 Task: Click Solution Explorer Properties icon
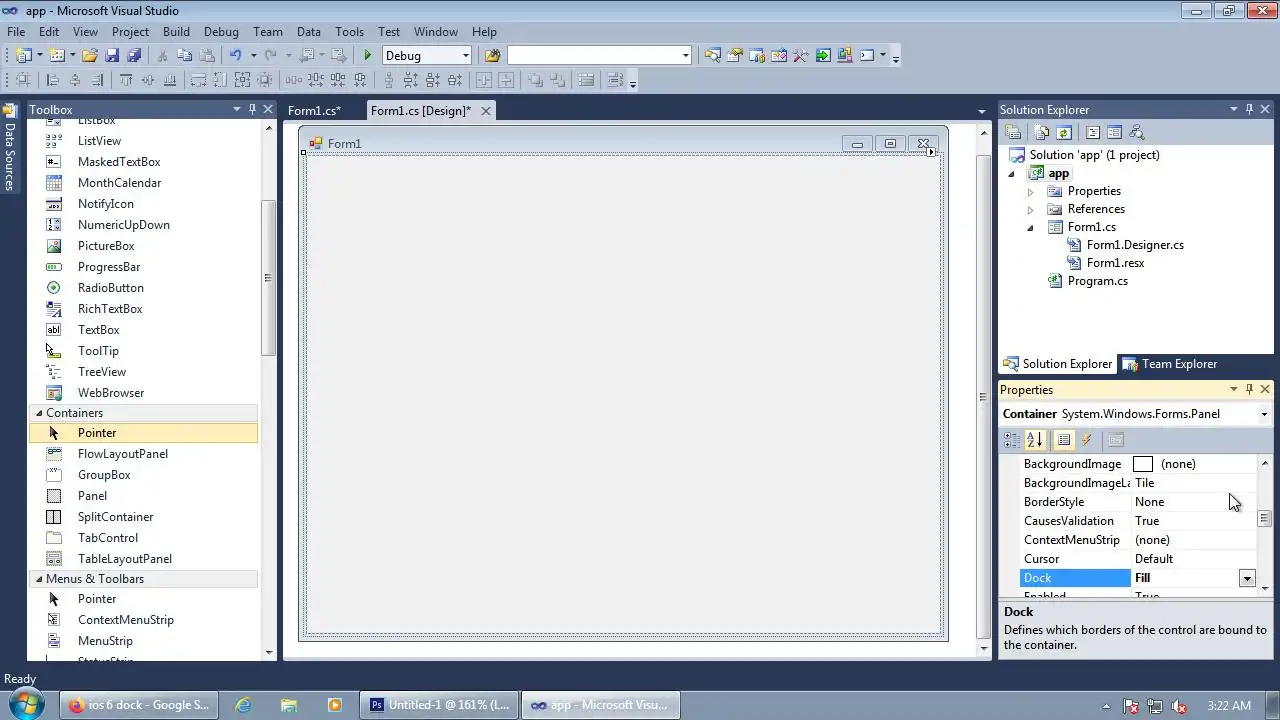pyautogui.click(x=1013, y=132)
